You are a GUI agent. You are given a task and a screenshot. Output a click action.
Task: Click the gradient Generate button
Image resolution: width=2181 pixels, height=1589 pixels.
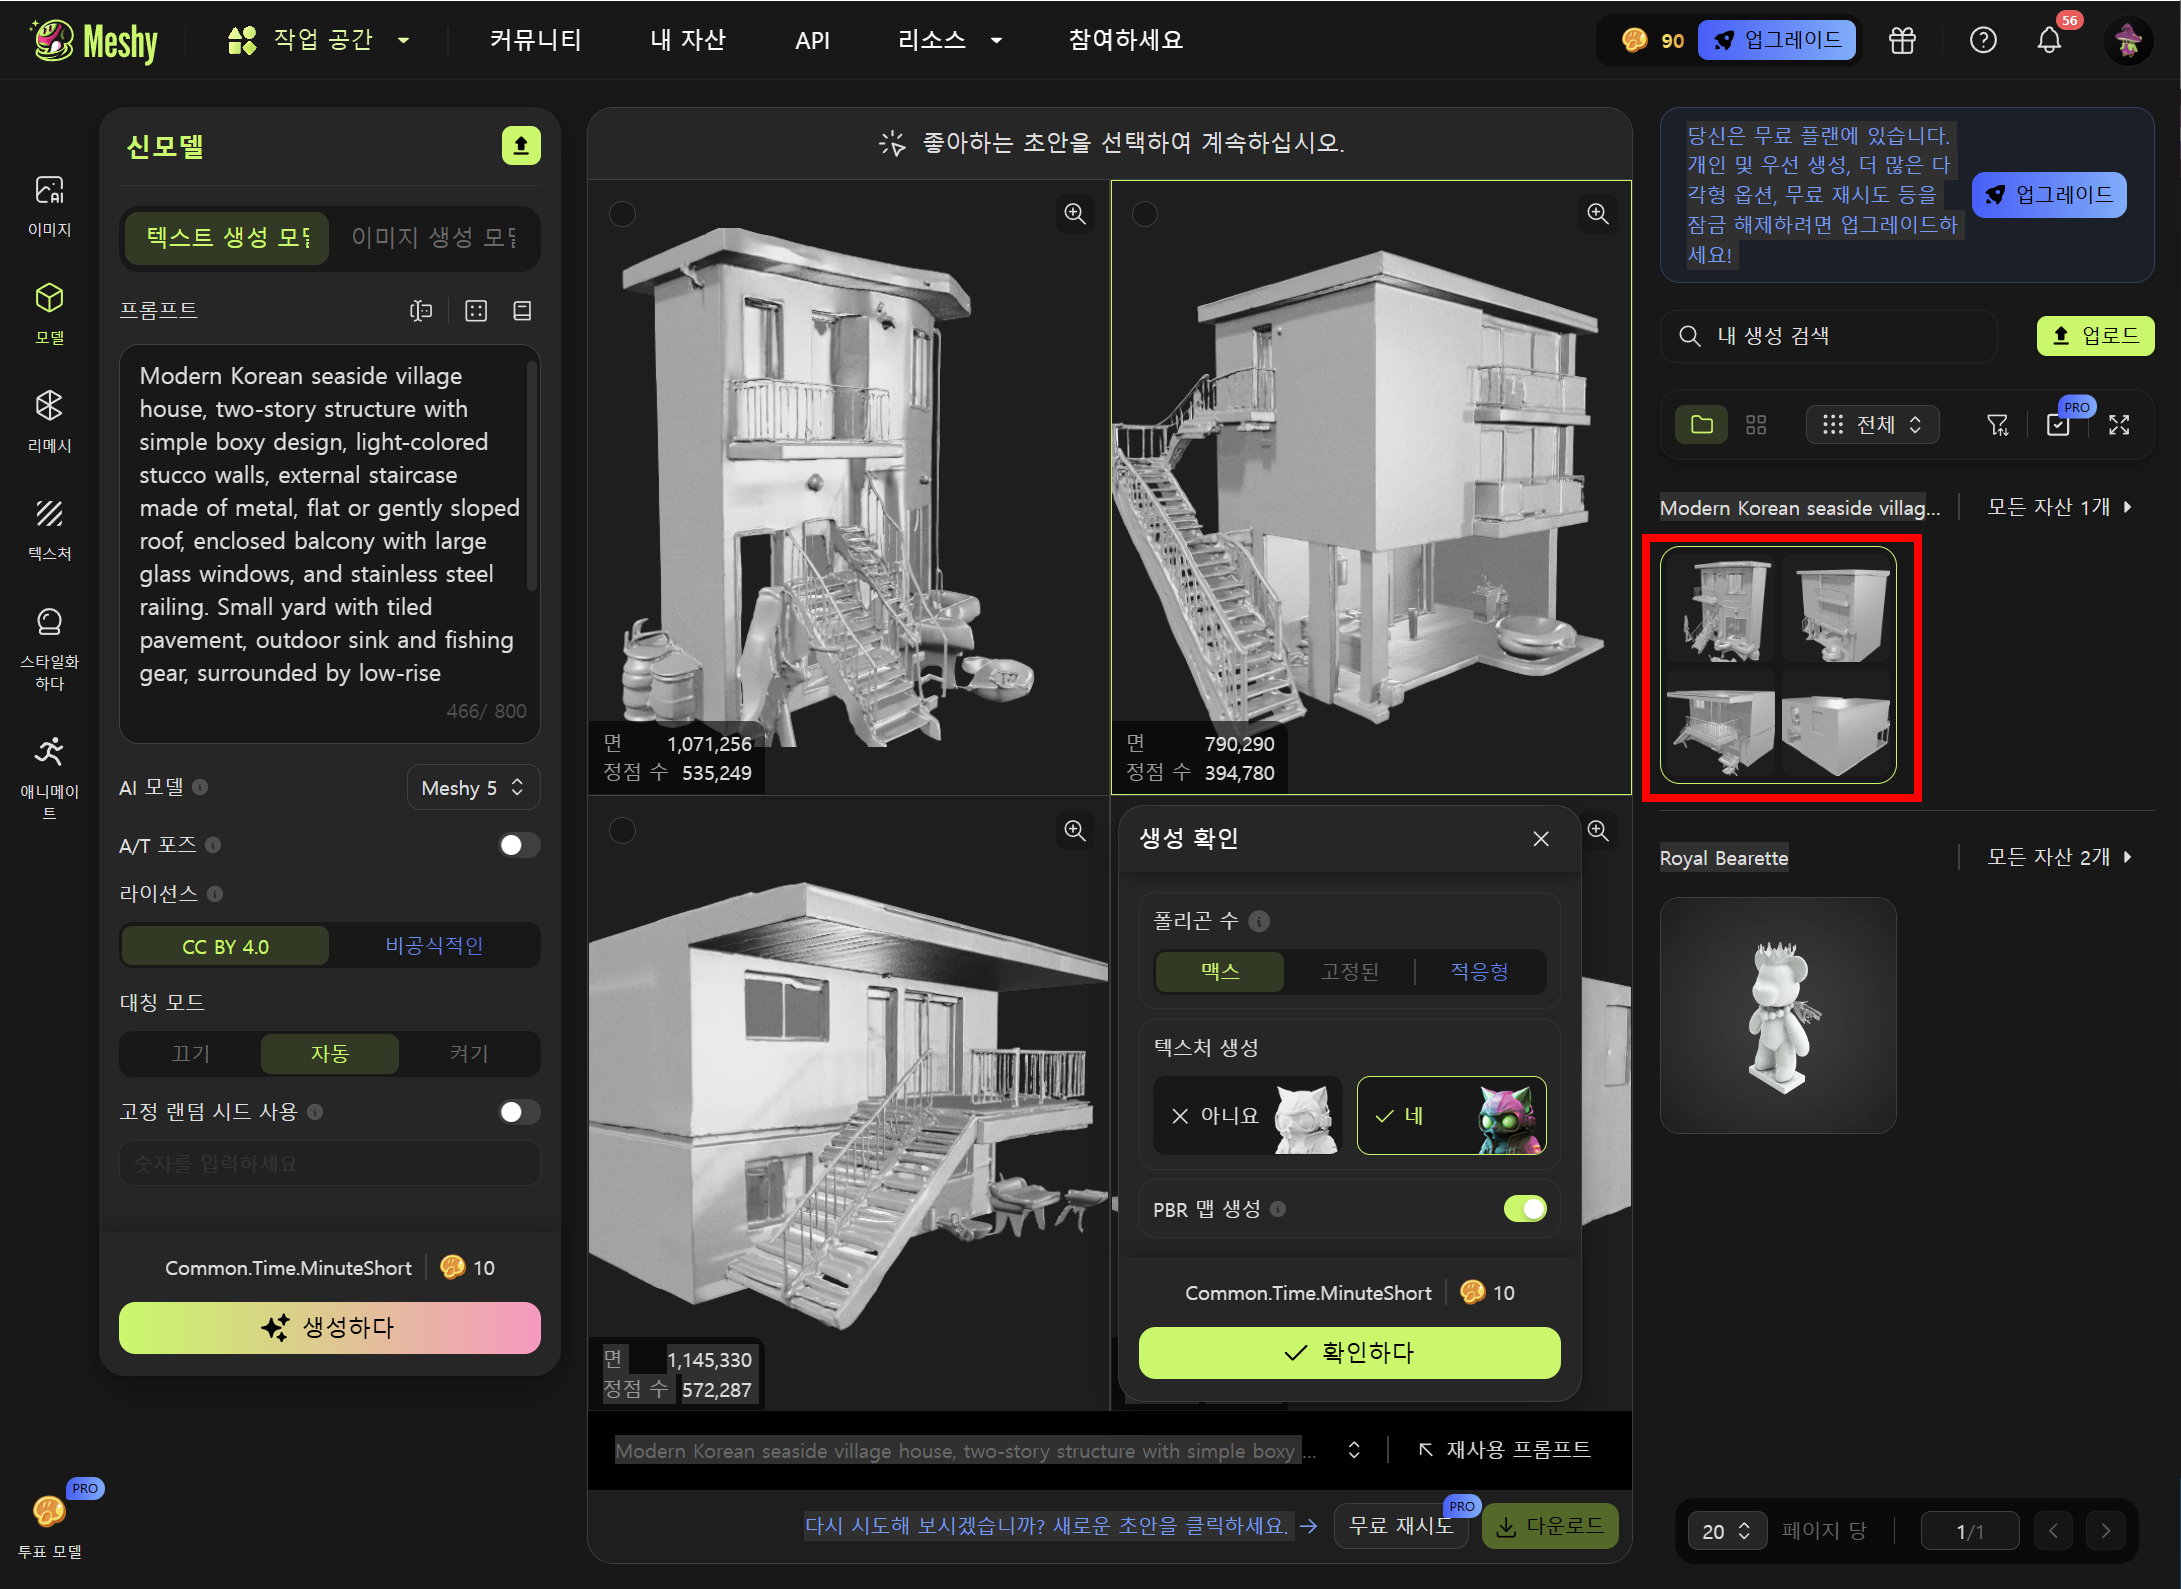tap(329, 1328)
